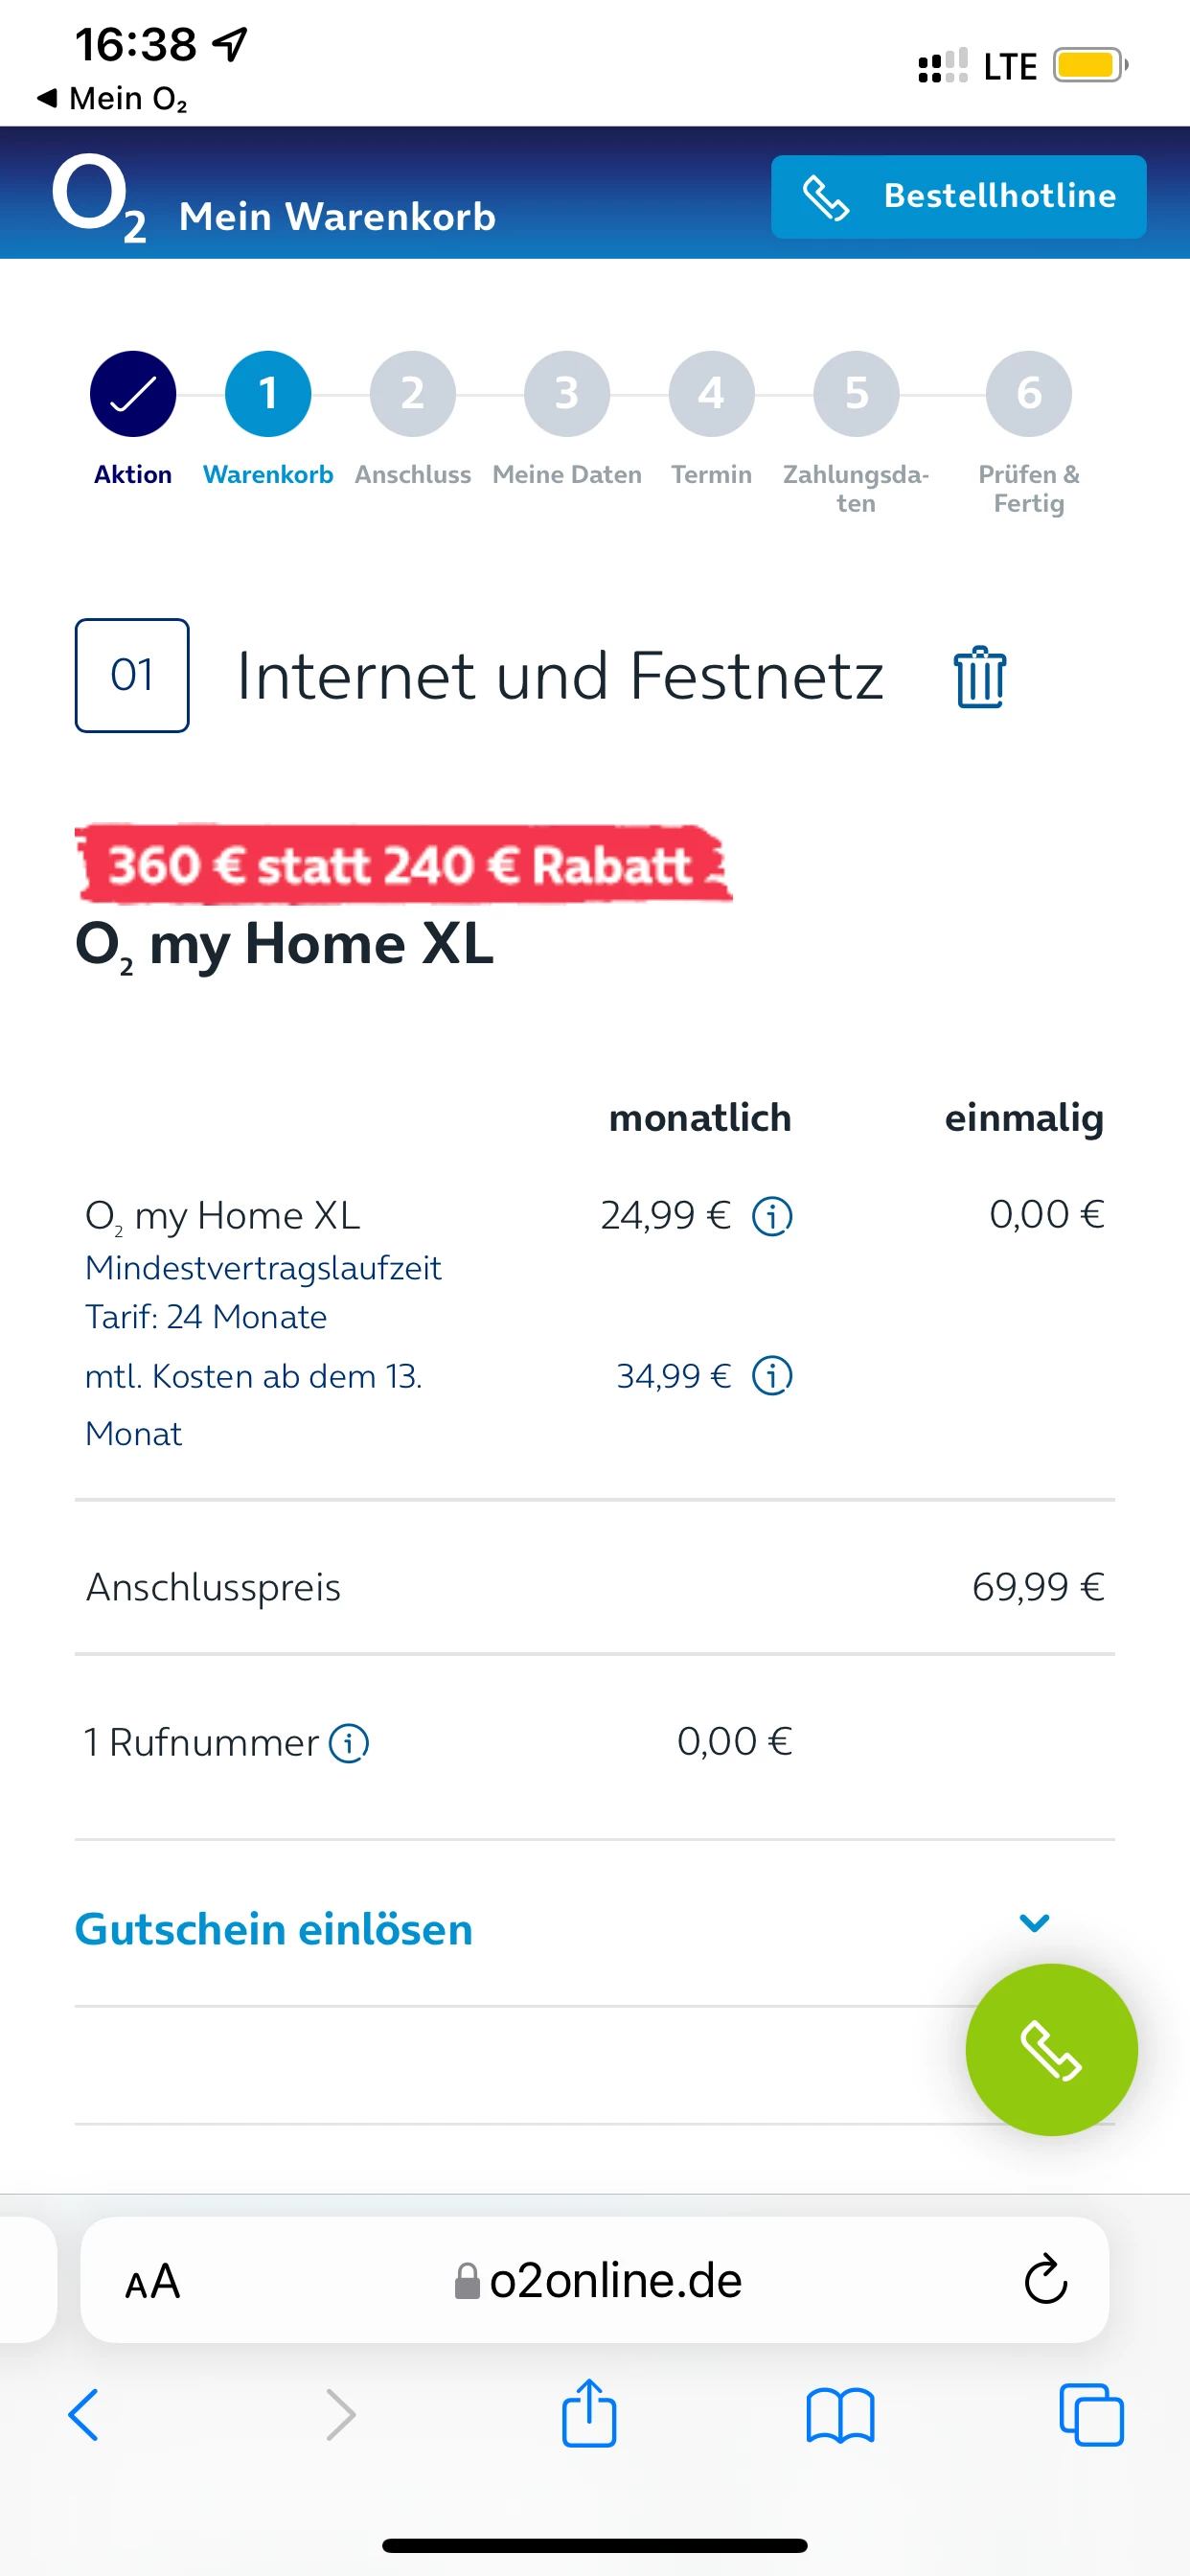
Task: Go back with Safari back arrow
Action: click(x=84, y=2415)
